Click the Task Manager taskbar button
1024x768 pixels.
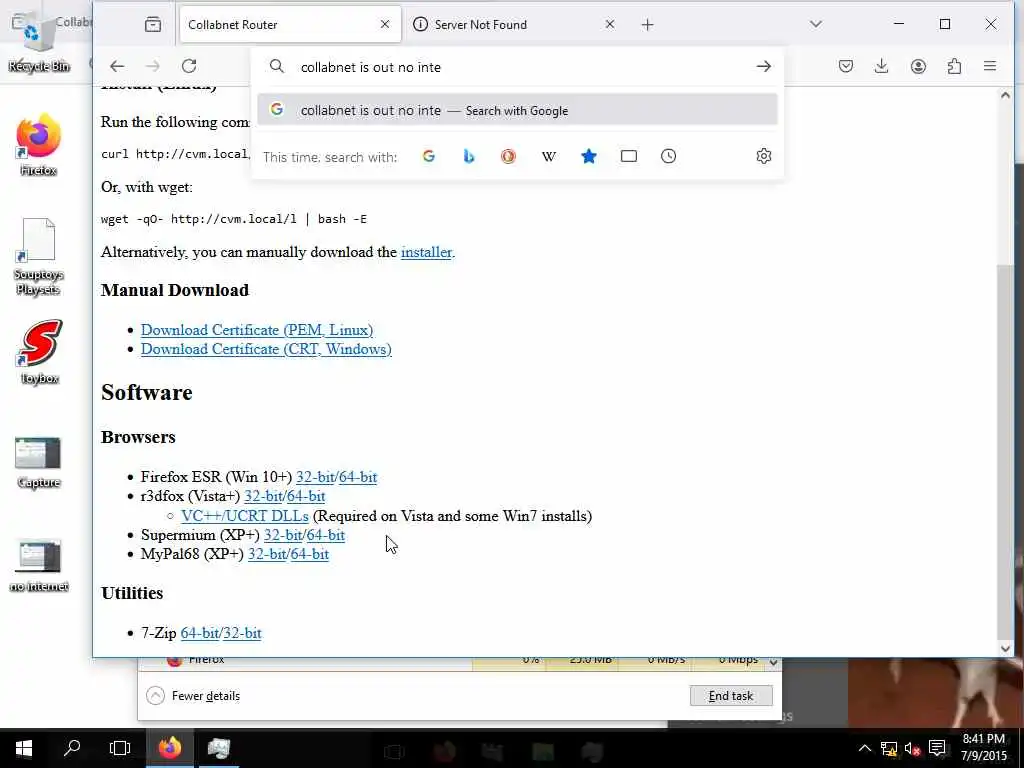click(x=219, y=748)
